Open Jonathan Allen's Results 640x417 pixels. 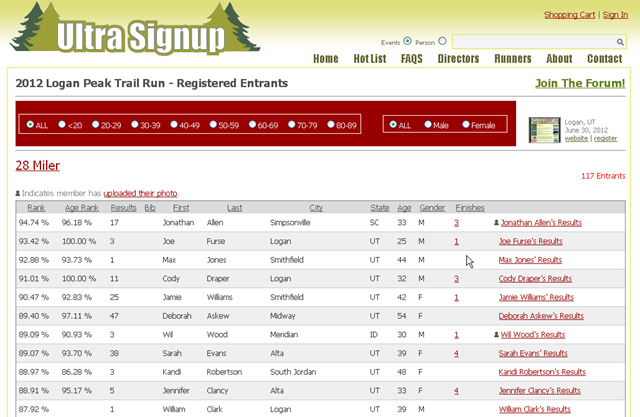coord(541,223)
